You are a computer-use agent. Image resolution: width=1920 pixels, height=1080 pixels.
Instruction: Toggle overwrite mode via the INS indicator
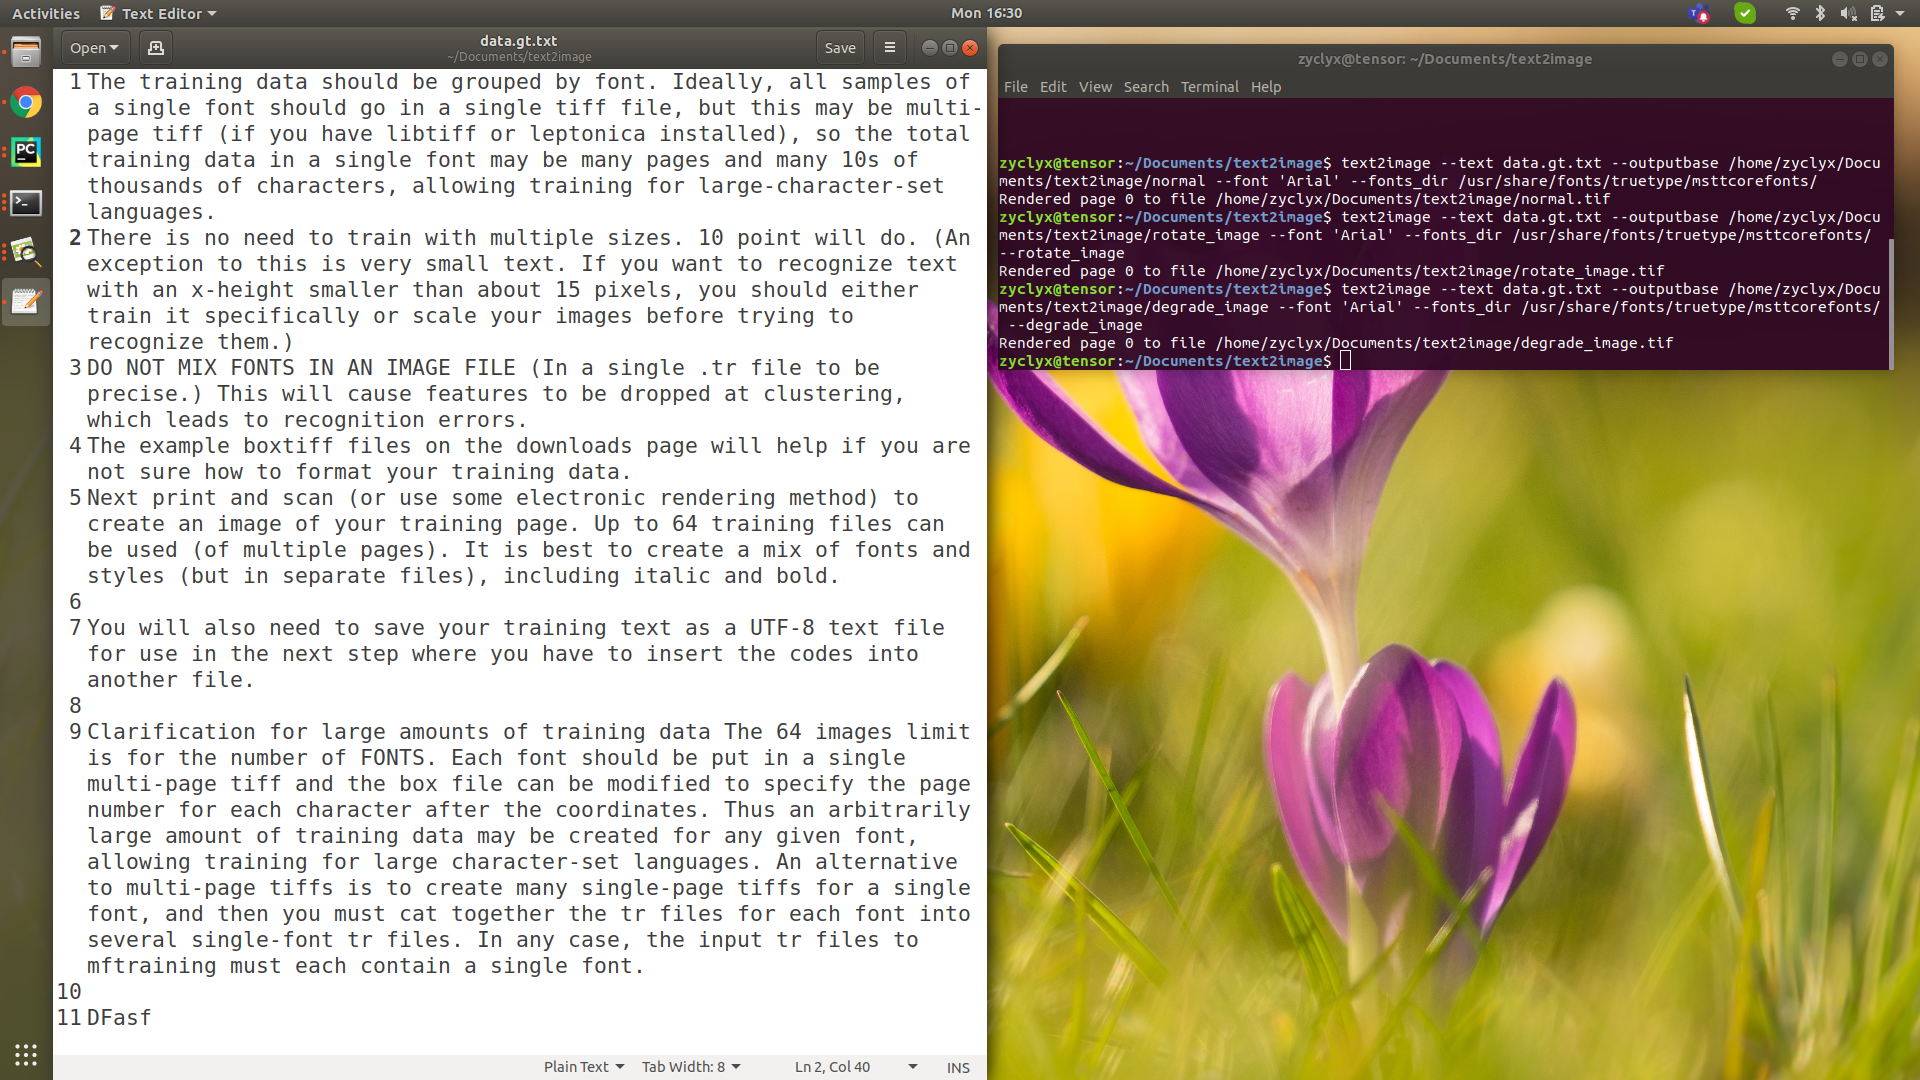click(x=957, y=1067)
